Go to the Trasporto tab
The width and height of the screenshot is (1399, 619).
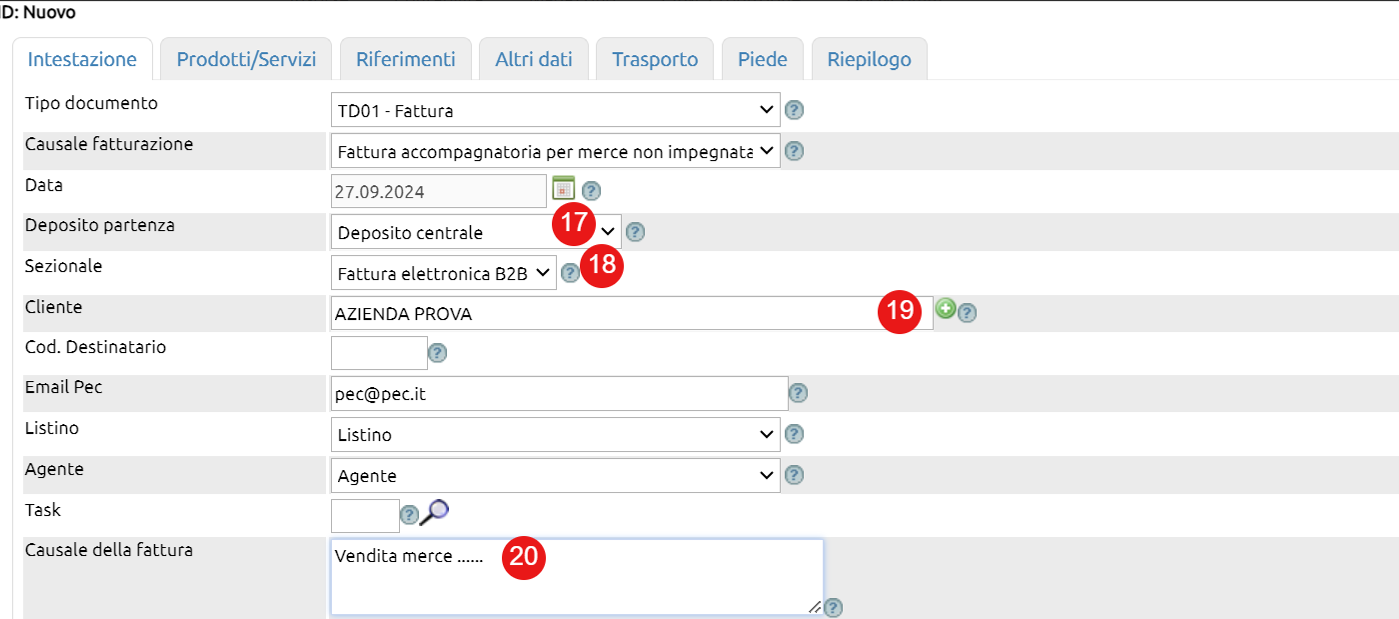655,59
